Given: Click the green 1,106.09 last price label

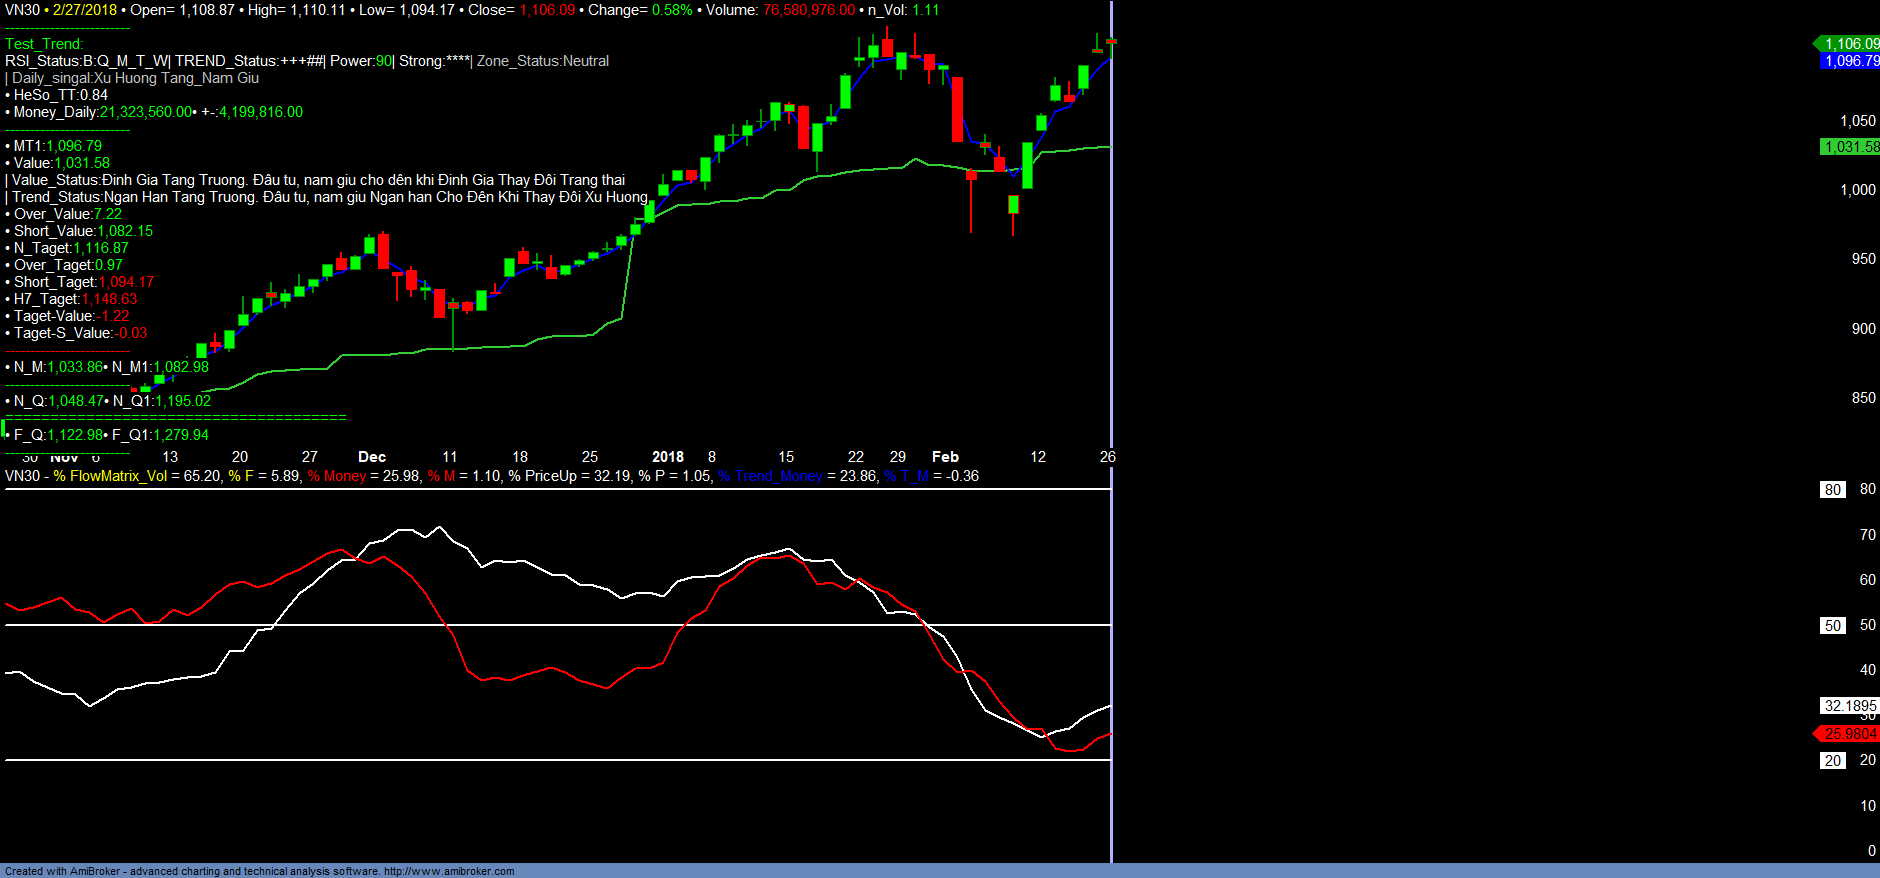Looking at the screenshot, I should (1850, 44).
